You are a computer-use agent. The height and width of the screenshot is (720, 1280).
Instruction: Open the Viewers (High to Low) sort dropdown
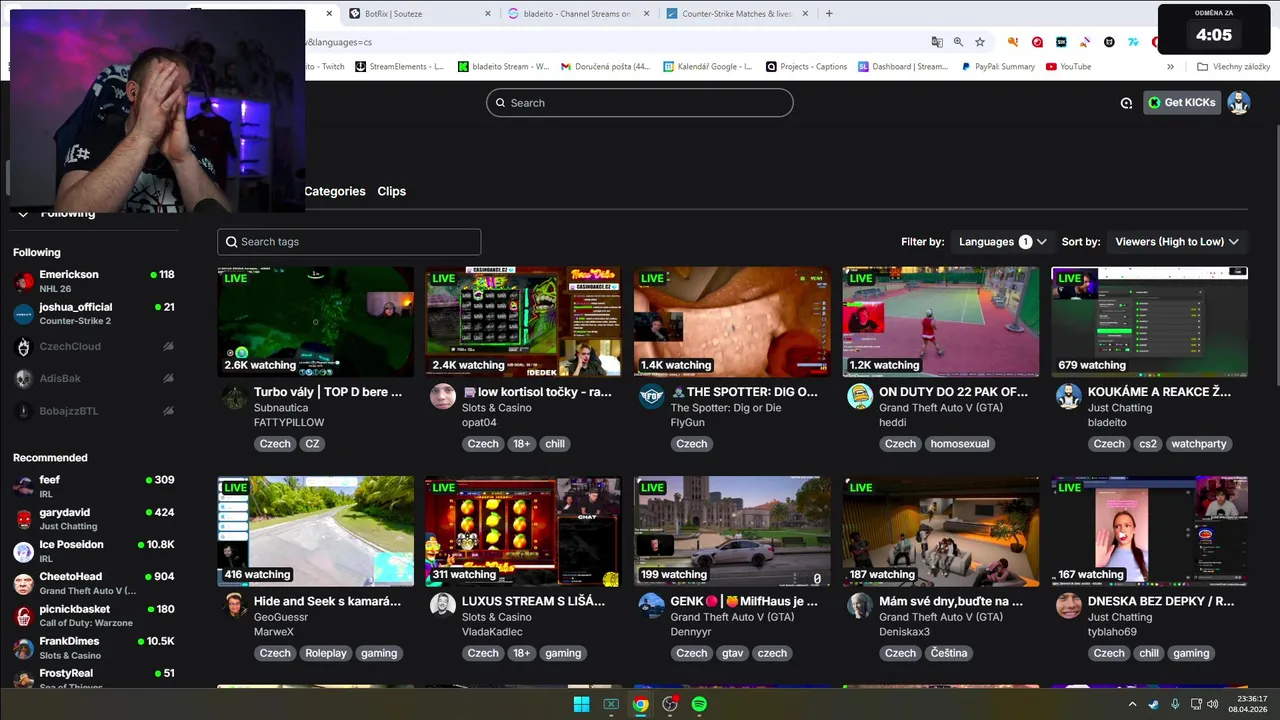pyautogui.click(x=1177, y=242)
